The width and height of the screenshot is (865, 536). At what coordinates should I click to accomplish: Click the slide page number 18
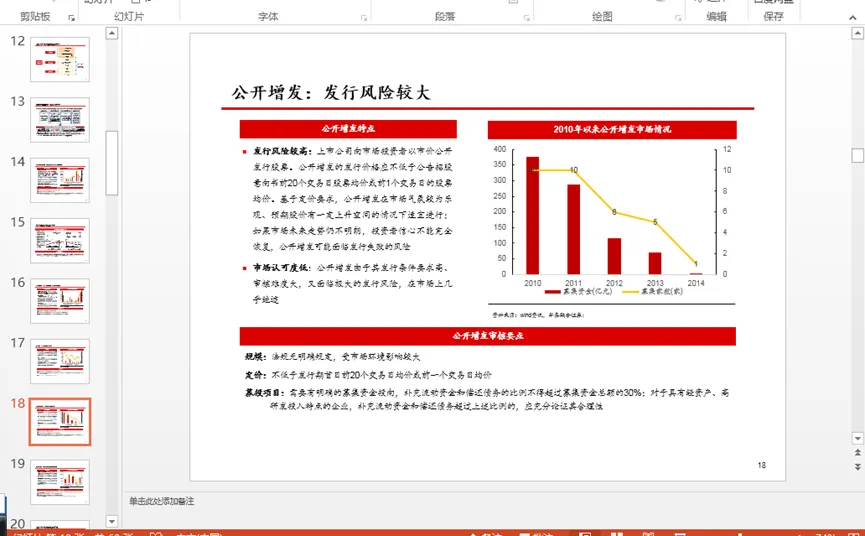761,465
